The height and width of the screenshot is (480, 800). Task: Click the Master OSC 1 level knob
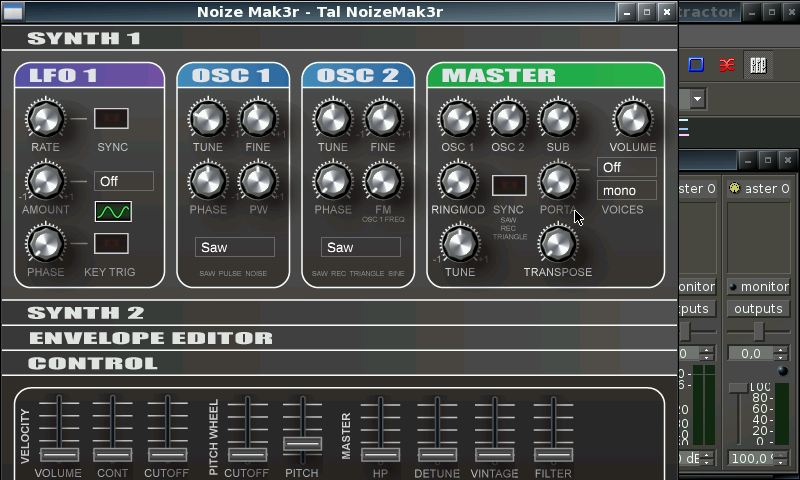tap(458, 118)
